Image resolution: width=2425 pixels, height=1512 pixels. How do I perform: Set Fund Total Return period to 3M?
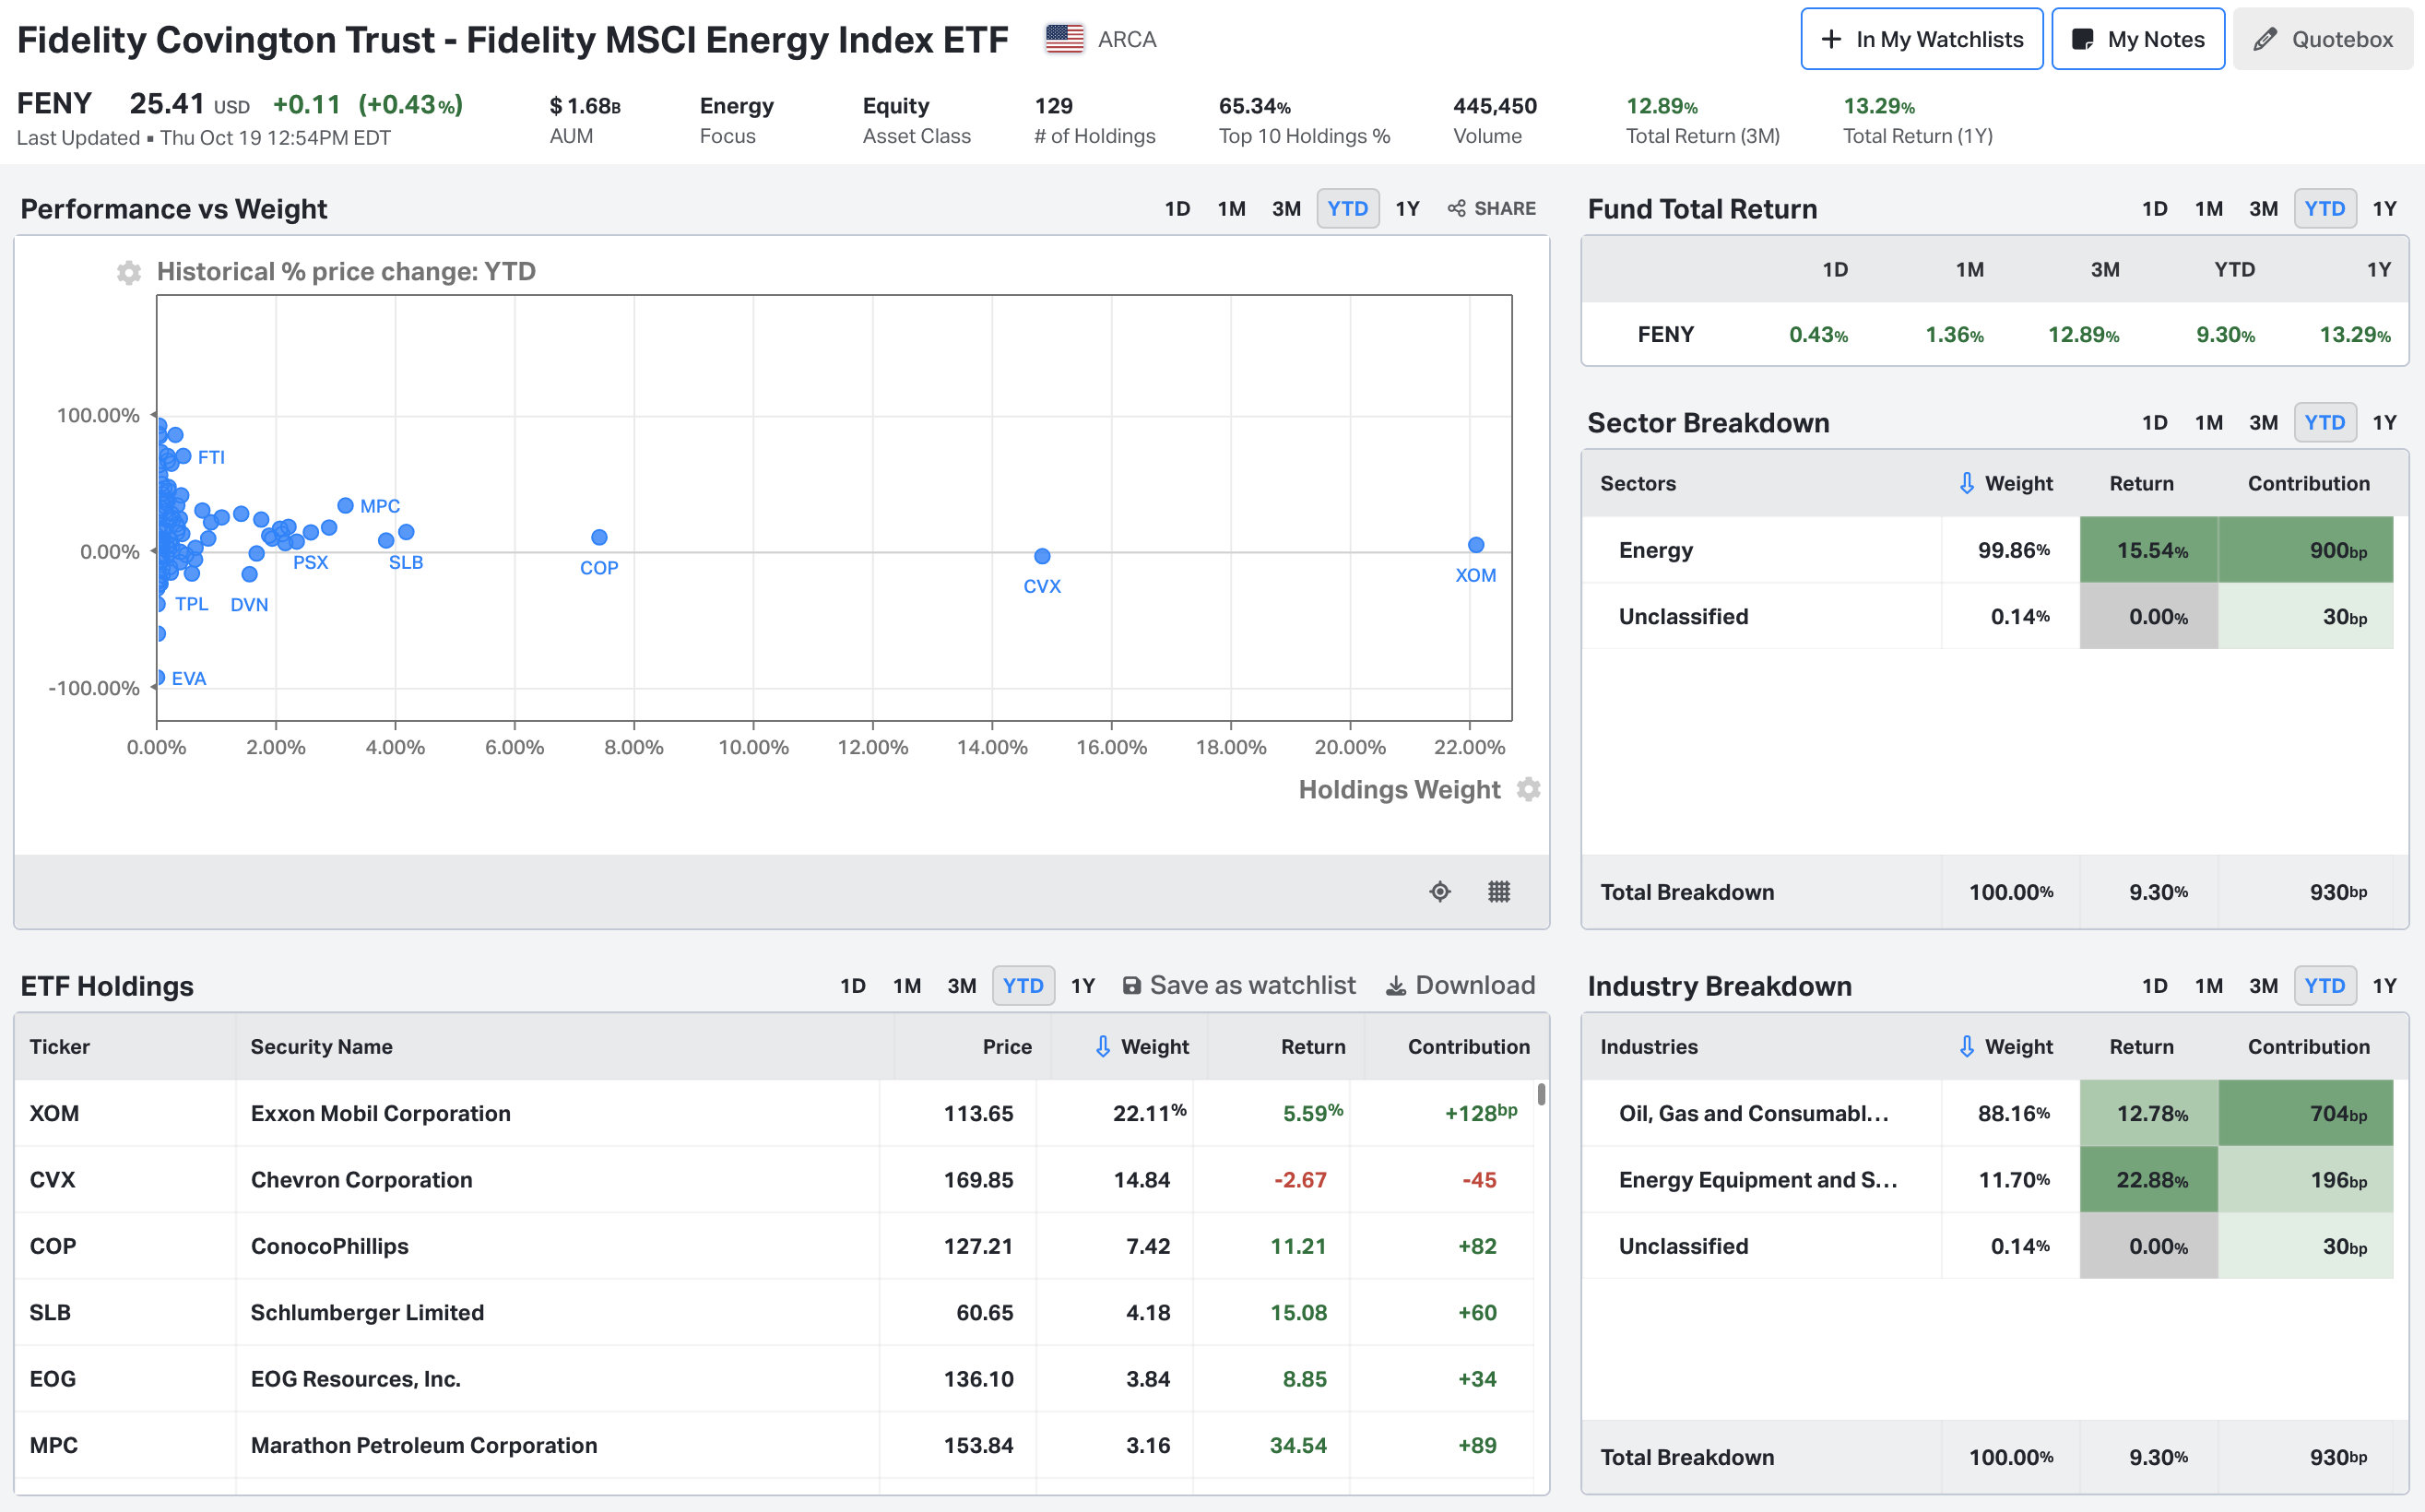click(x=2263, y=208)
